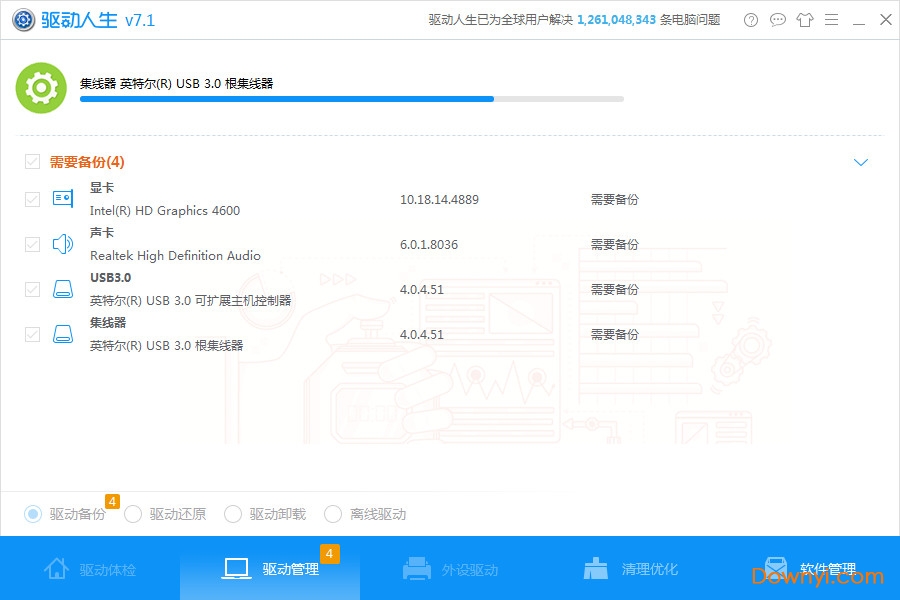Screen dimensions: 900x600
Task: Click the 声卡 speaker icon
Action: click(62, 244)
